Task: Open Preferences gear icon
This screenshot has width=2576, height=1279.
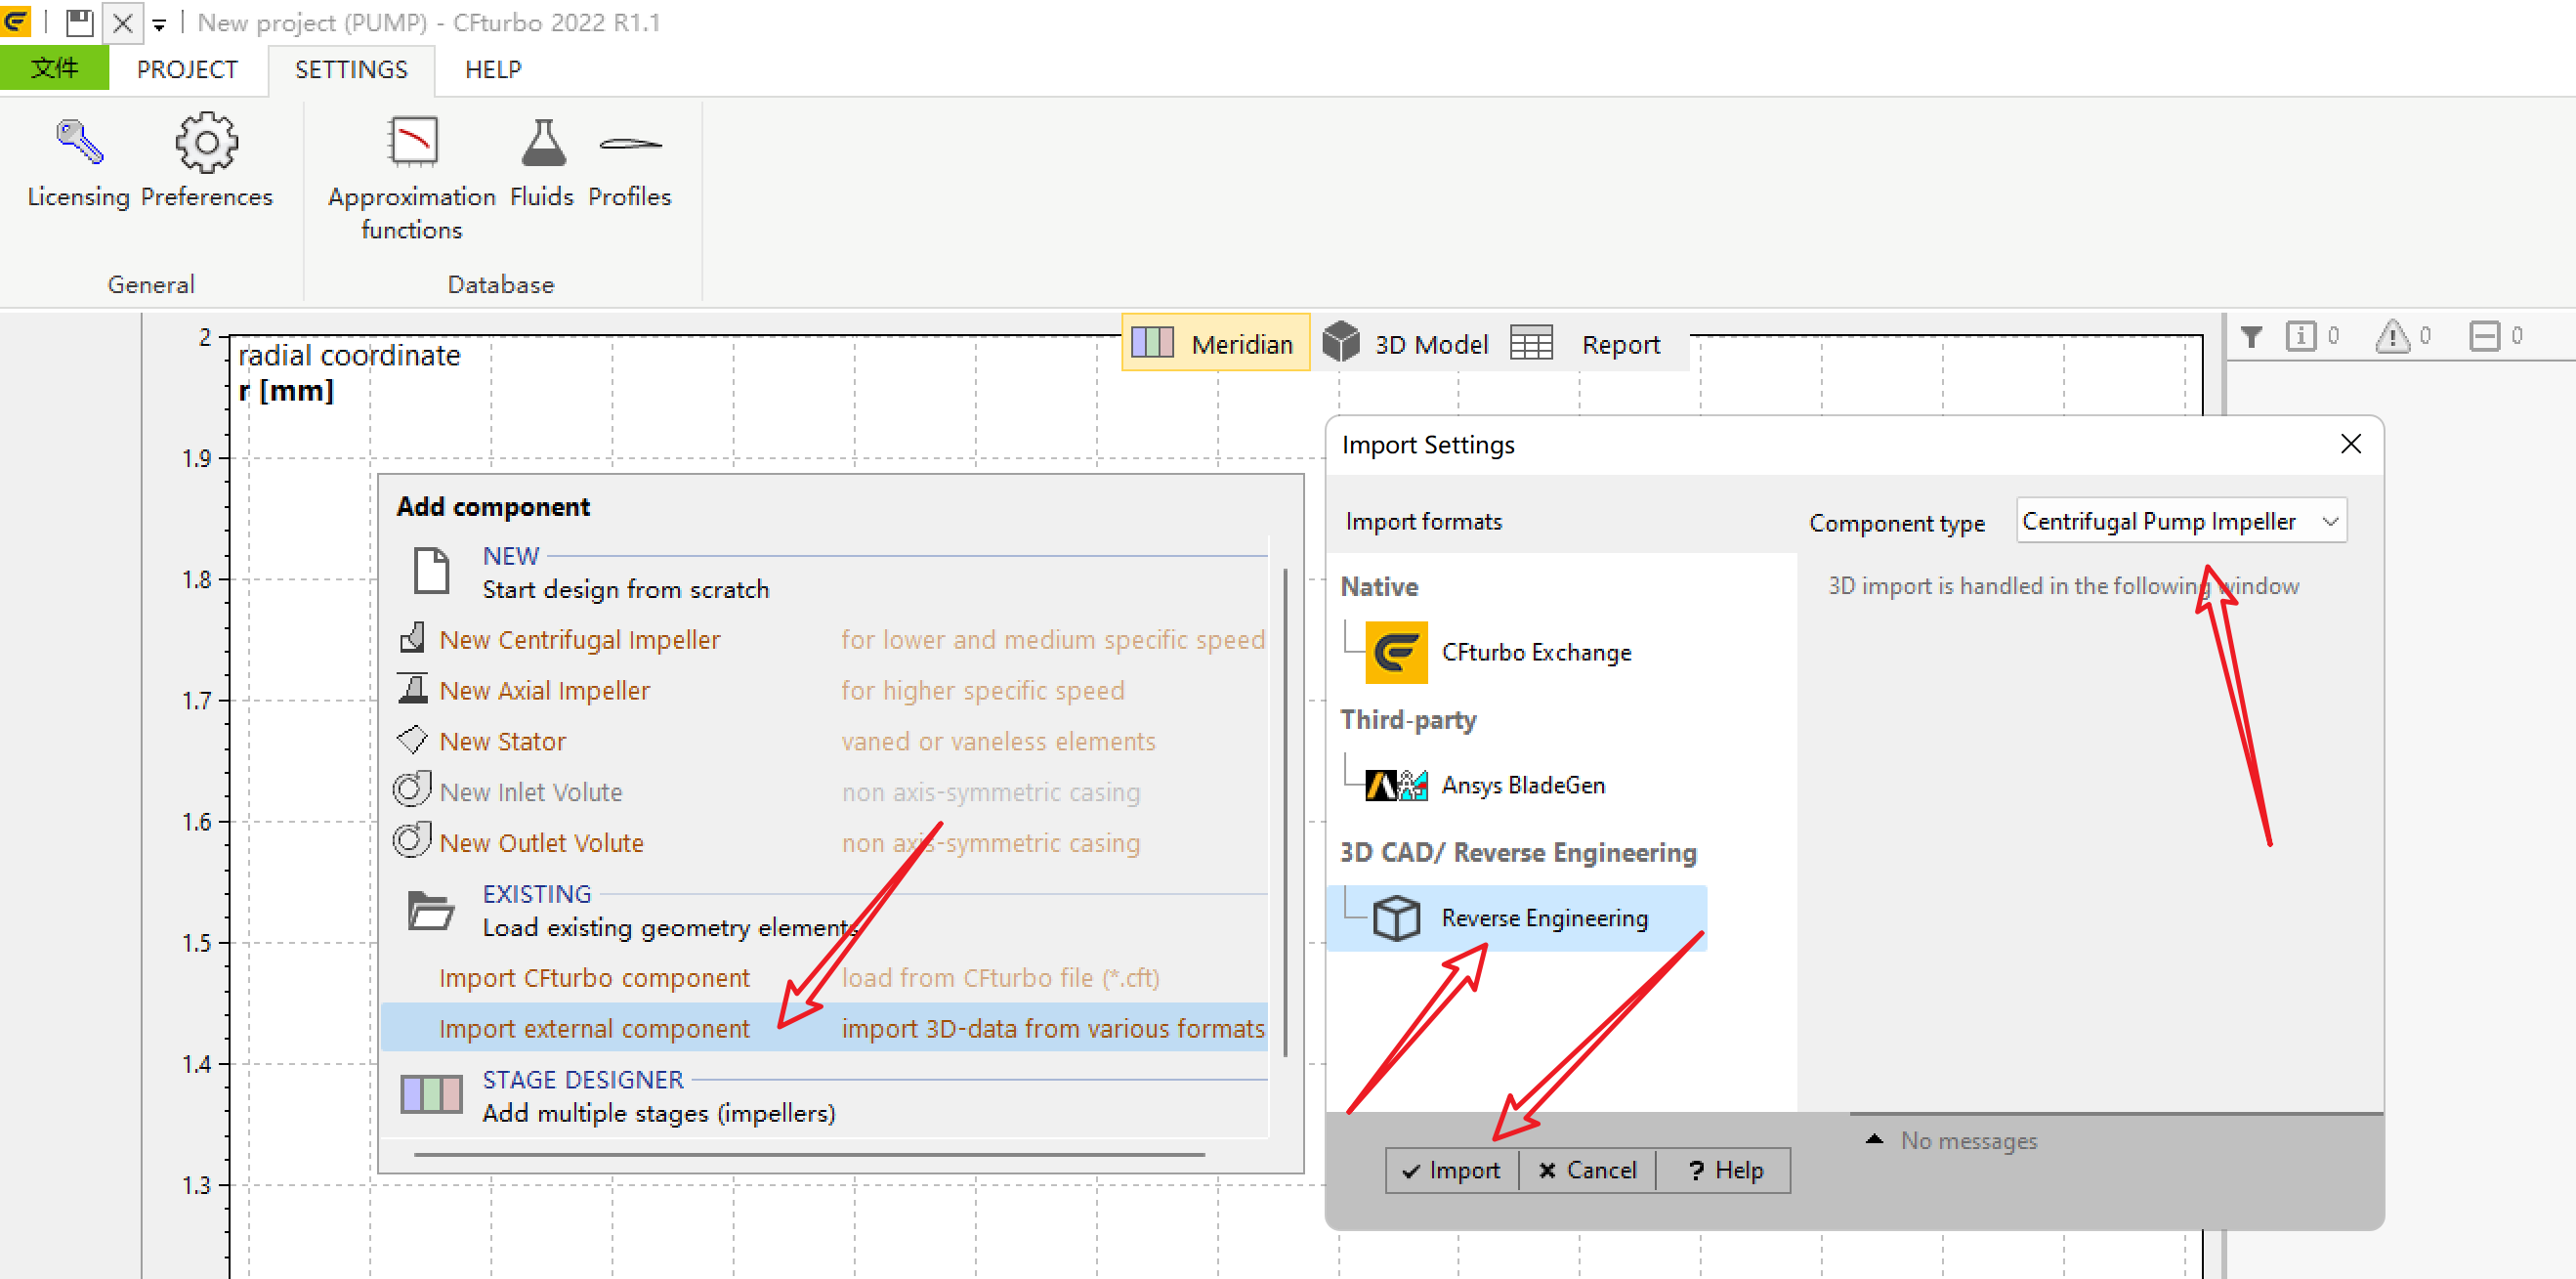Action: pyautogui.click(x=207, y=142)
